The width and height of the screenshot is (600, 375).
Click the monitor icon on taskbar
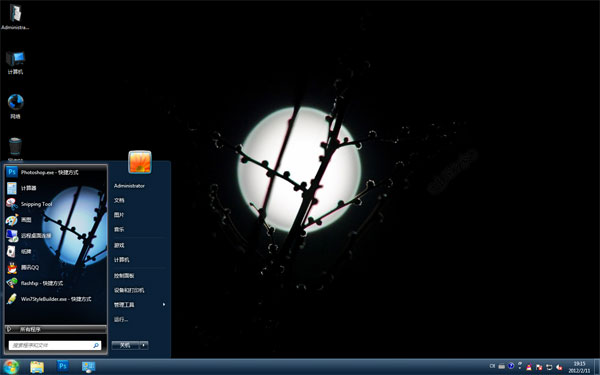[x=88, y=367]
